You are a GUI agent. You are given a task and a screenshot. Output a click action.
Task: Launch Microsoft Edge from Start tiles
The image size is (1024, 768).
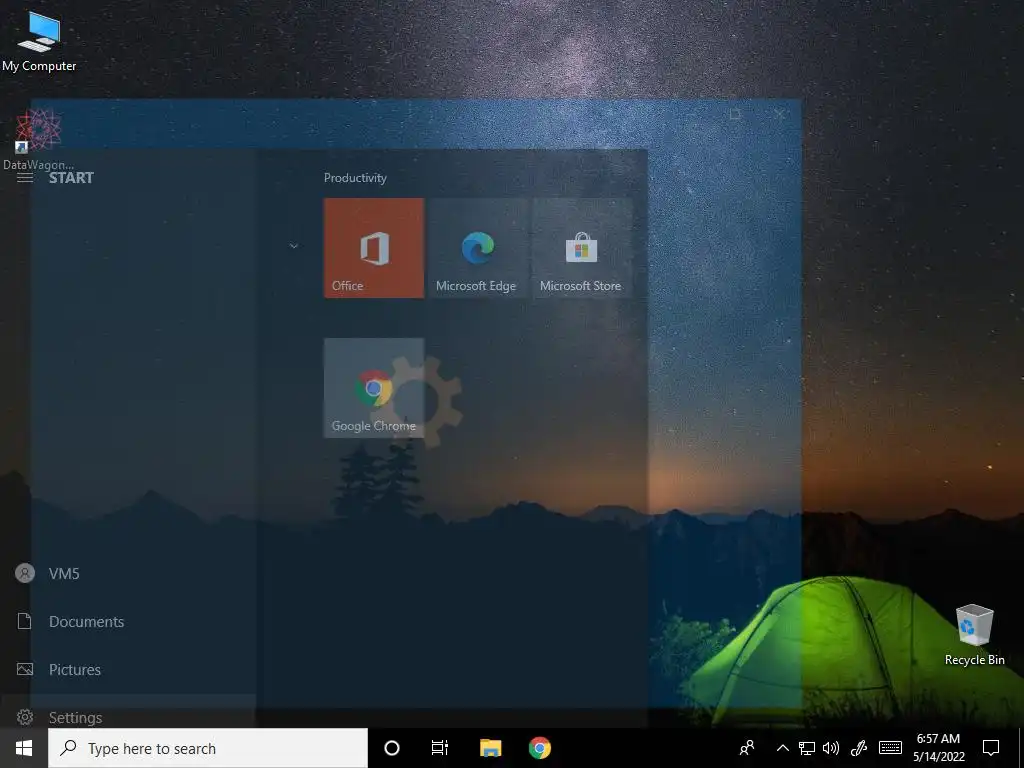point(477,248)
